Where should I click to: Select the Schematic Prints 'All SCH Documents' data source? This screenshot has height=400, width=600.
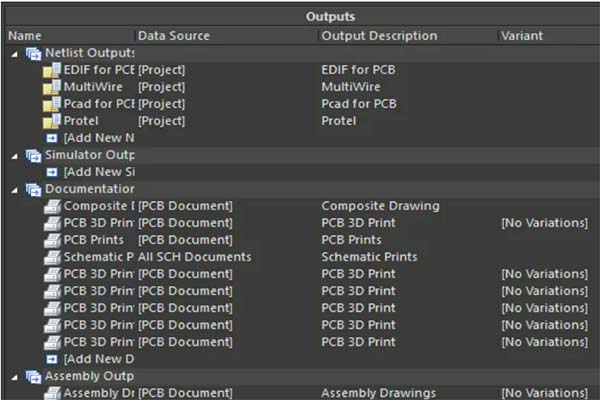195,257
